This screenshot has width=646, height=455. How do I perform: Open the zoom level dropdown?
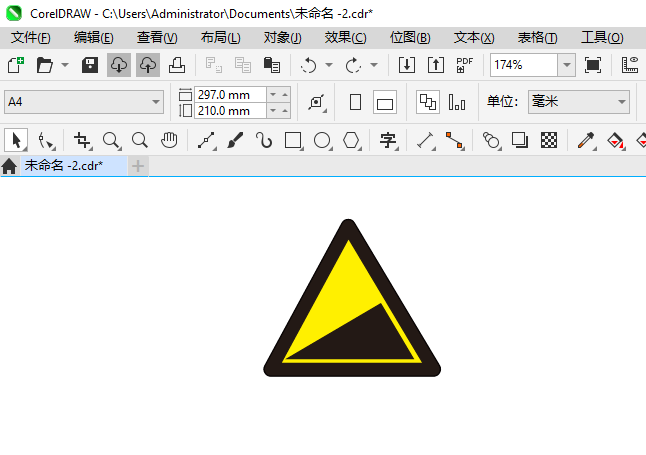(566, 65)
